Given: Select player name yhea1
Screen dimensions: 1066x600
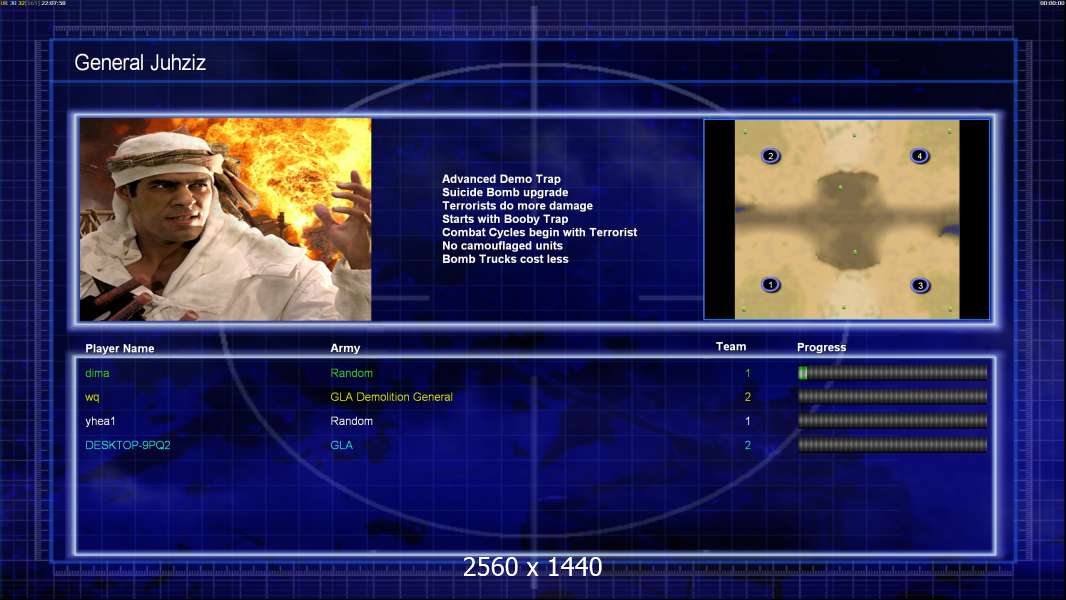Looking at the screenshot, I should tap(100, 421).
